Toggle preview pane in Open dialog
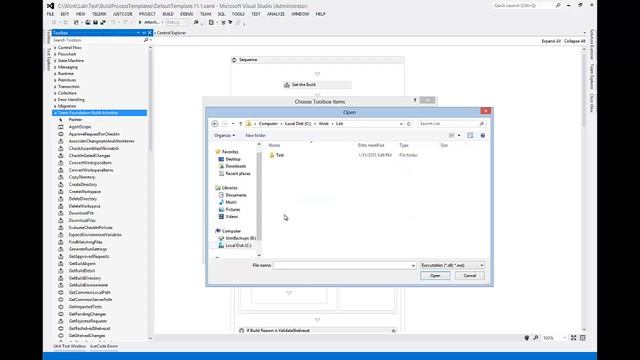Viewport: 640px width, 360px height. pos(470,136)
